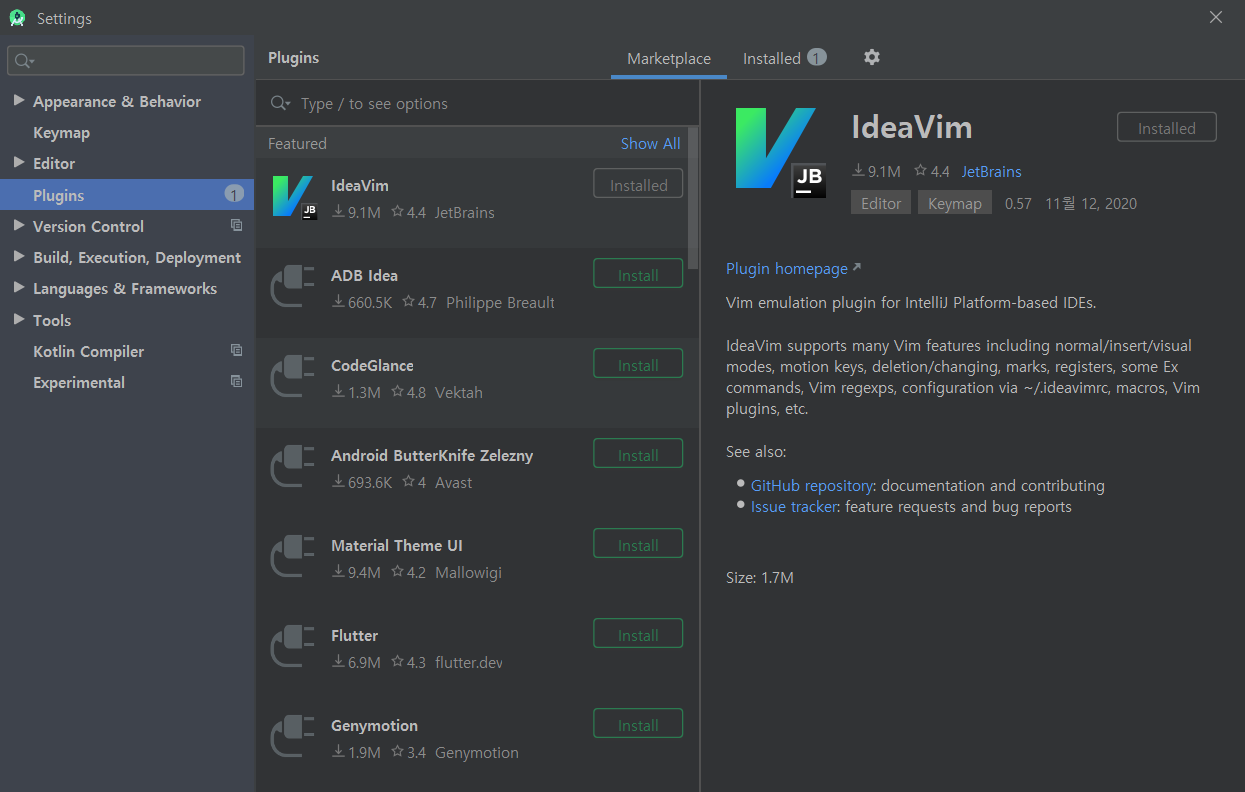Select the Genymotion plugin name
This screenshot has height=792, width=1245.
click(x=374, y=725)
